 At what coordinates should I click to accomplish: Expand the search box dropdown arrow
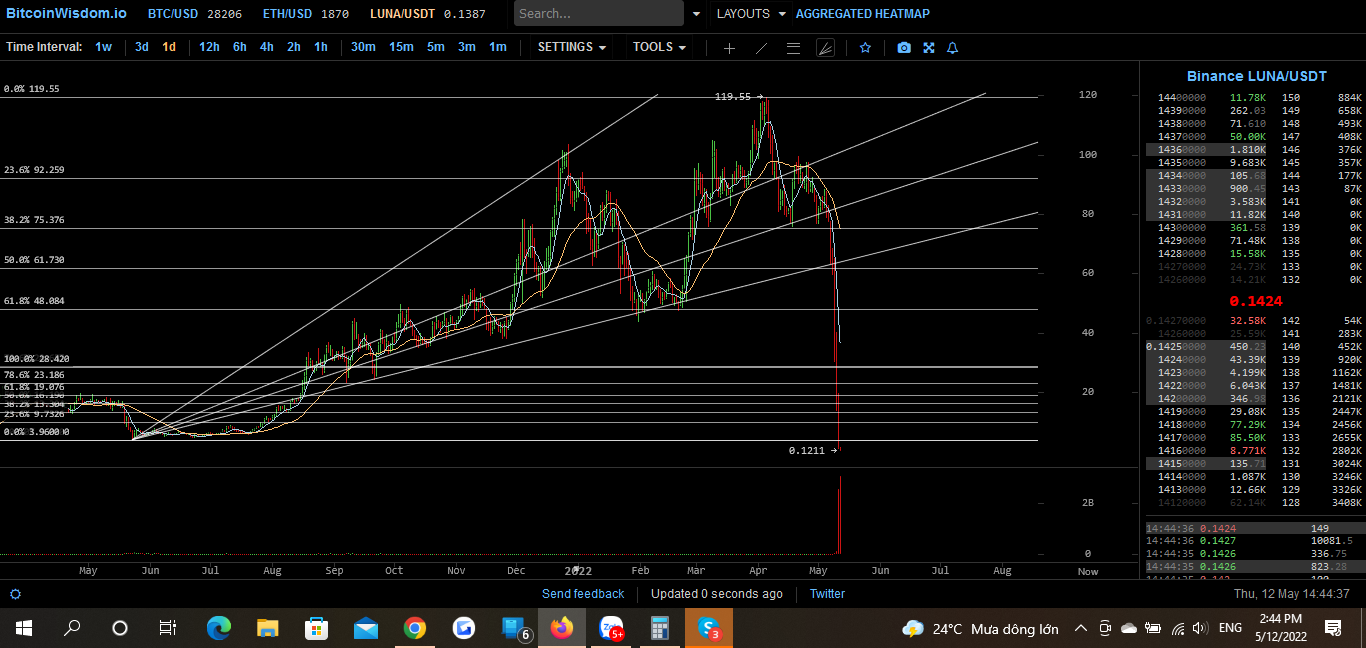[696, 14]
